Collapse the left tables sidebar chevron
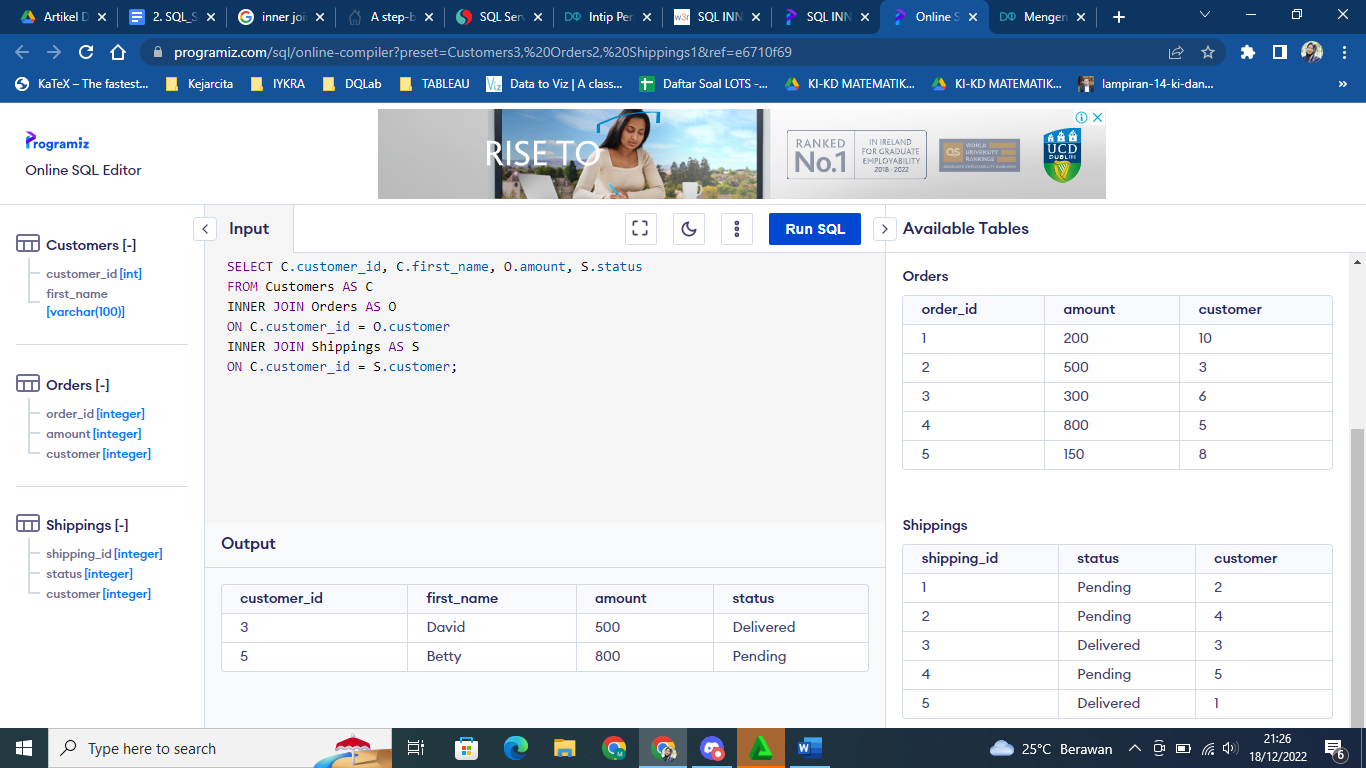The width and height of the screenshot is (1366, 768). (x=205, y=229)
